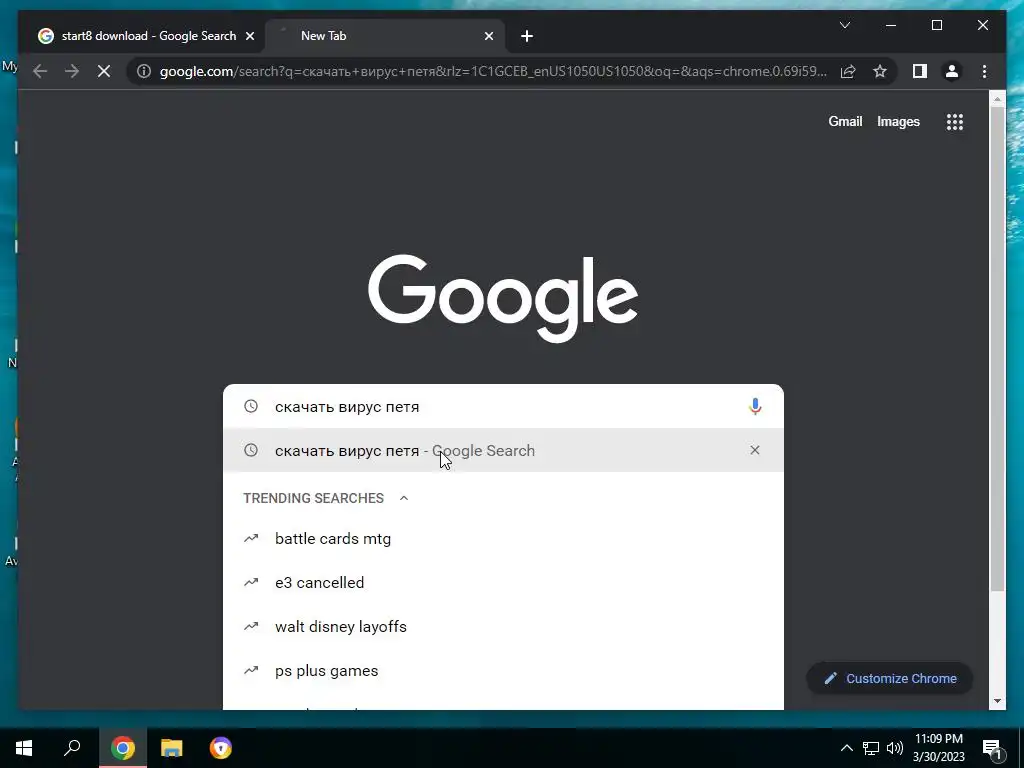
Task: Start voice search with the microphone icon
Action: 755,407
